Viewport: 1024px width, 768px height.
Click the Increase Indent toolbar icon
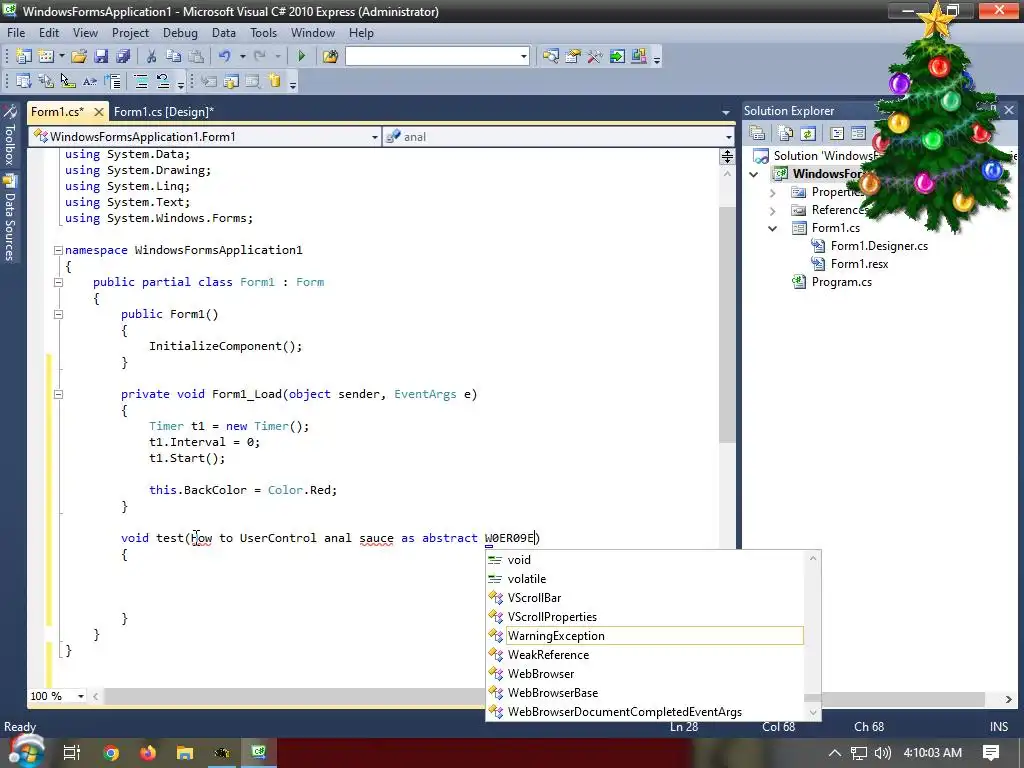point(114,82)
